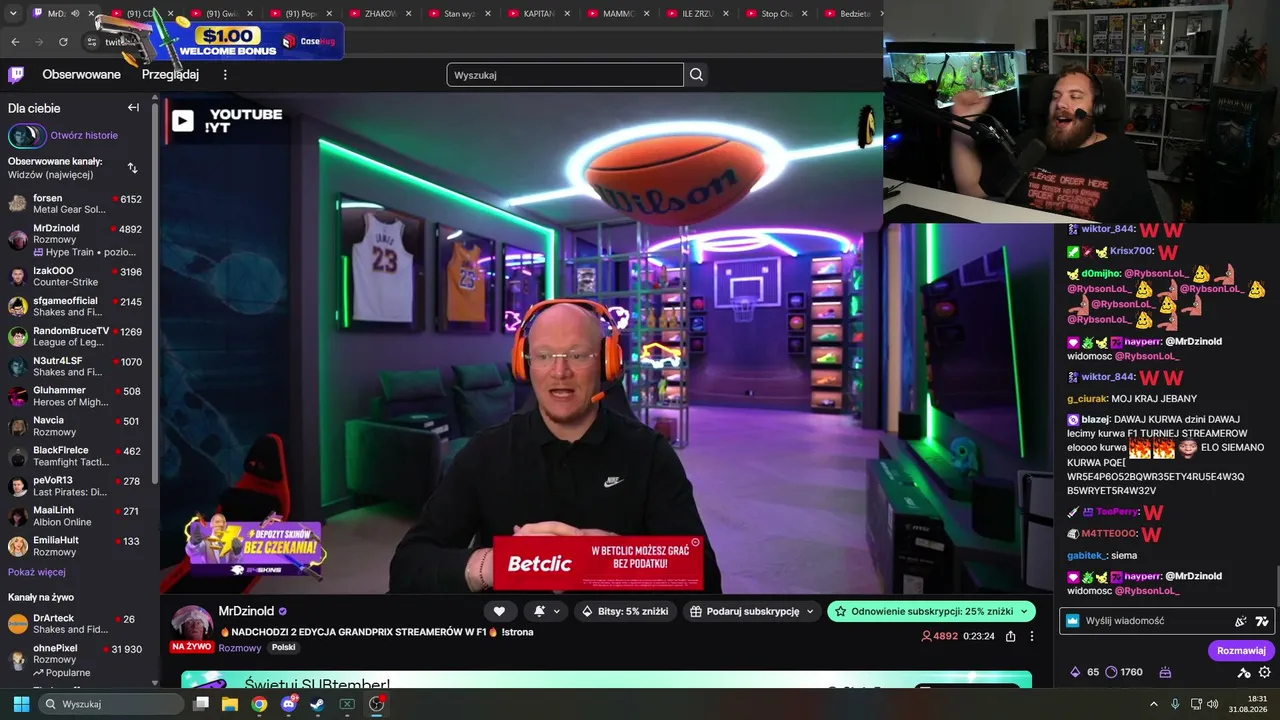1280x720 pixels.
Task: Click the skins deposit ad overlay
Action: click(x=255, y=547)
